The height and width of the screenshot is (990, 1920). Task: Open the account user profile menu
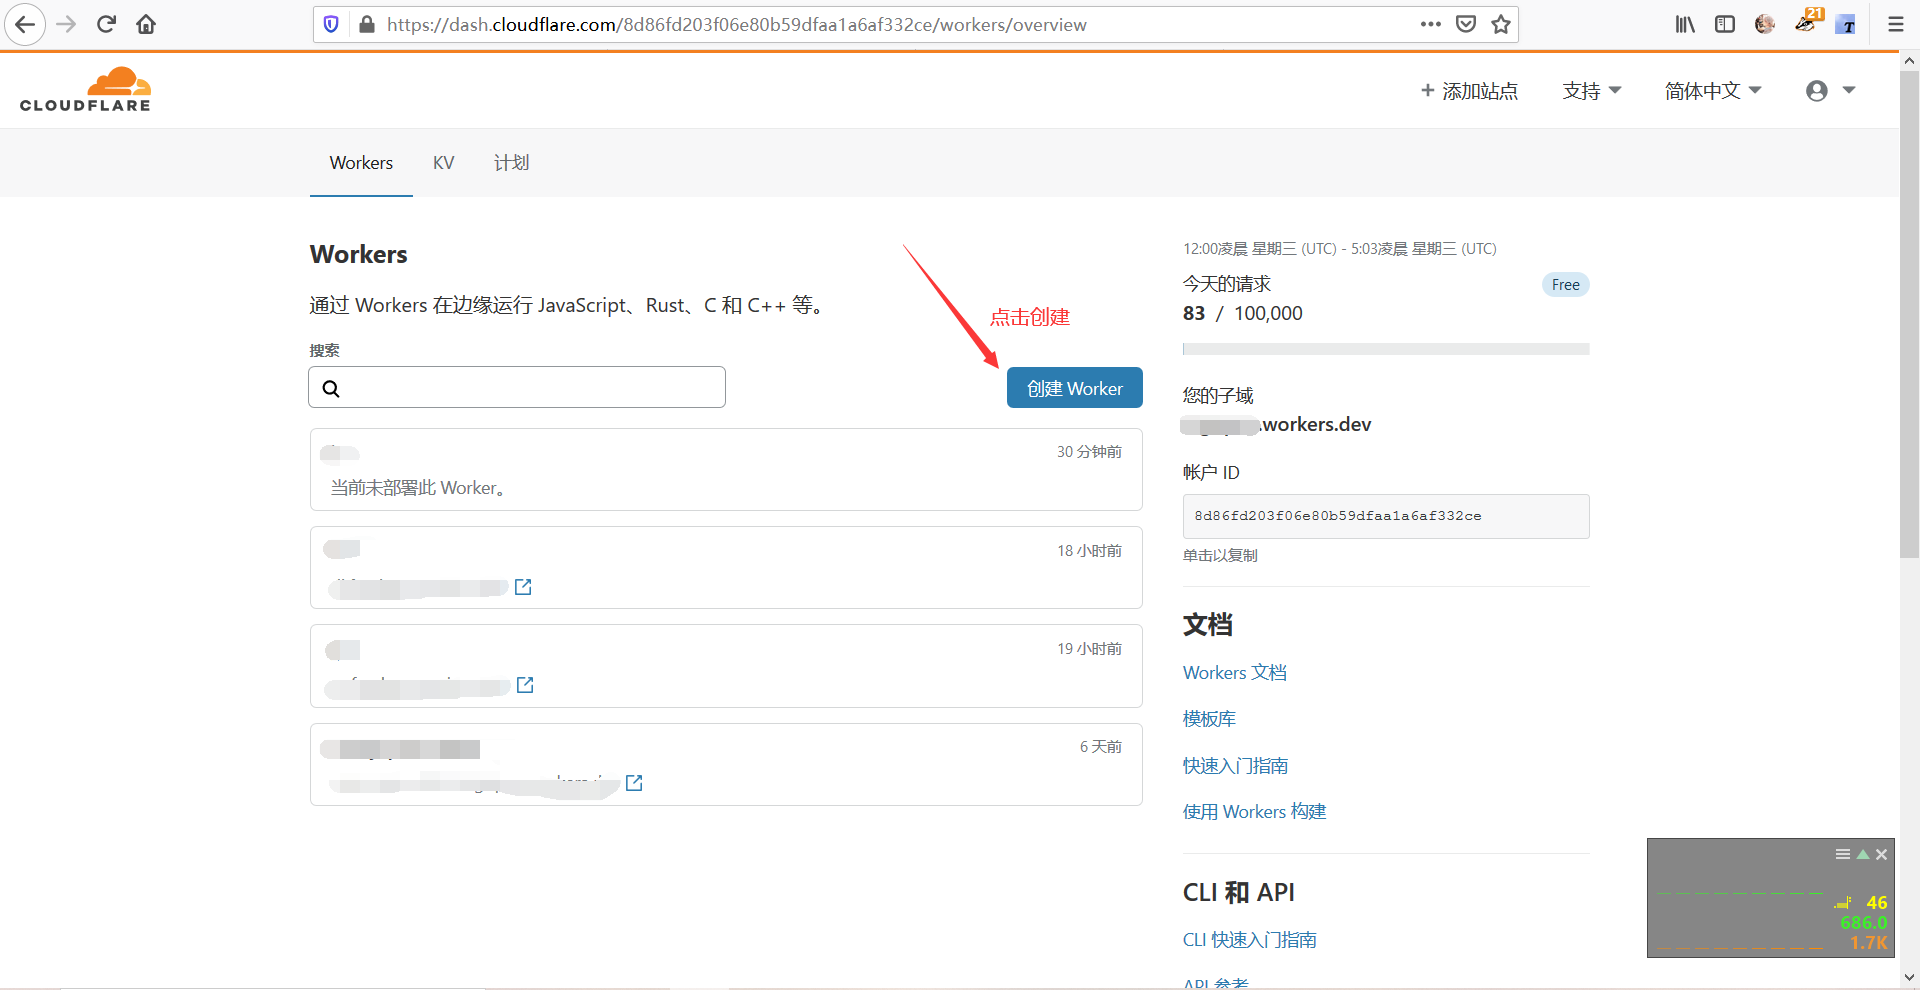(x=1830, y=91)
